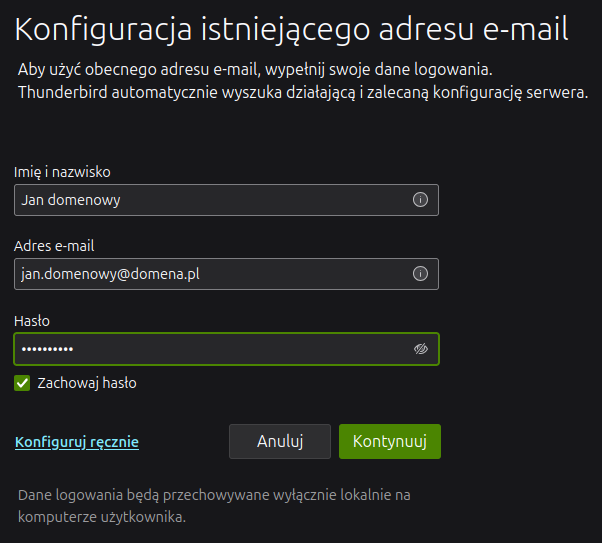Screen dimensions: 602x543
Task: Focus the Imię i nazwisko input field
Action: (x=227, y=200)
